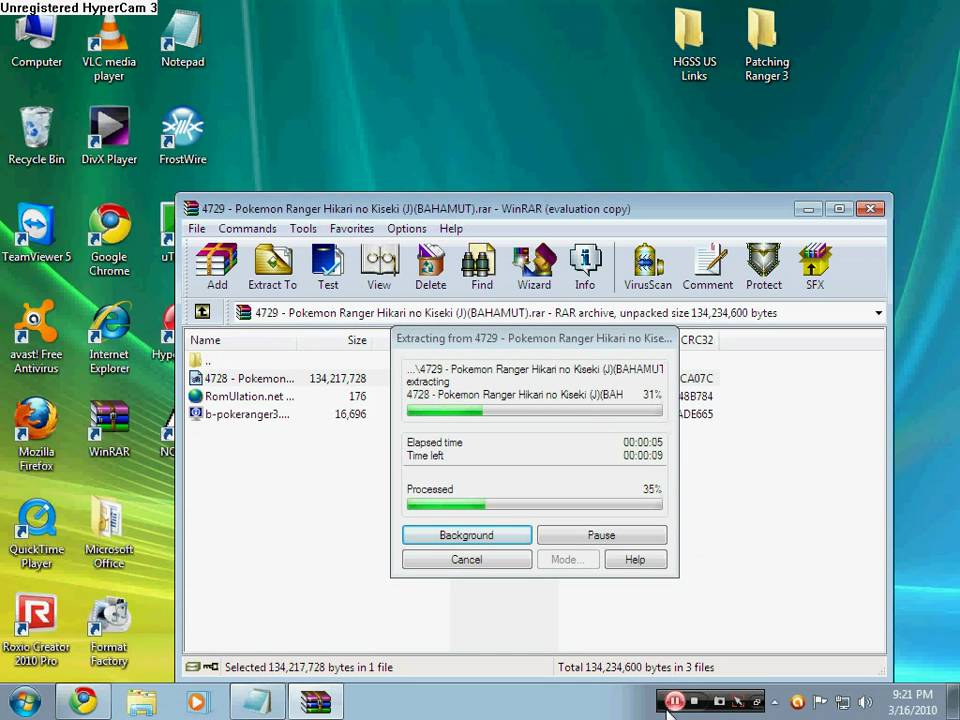Screen dimensions: 960x720
Task: Select the Google Chrome desktop shortcut
Action: coord(109,240)
